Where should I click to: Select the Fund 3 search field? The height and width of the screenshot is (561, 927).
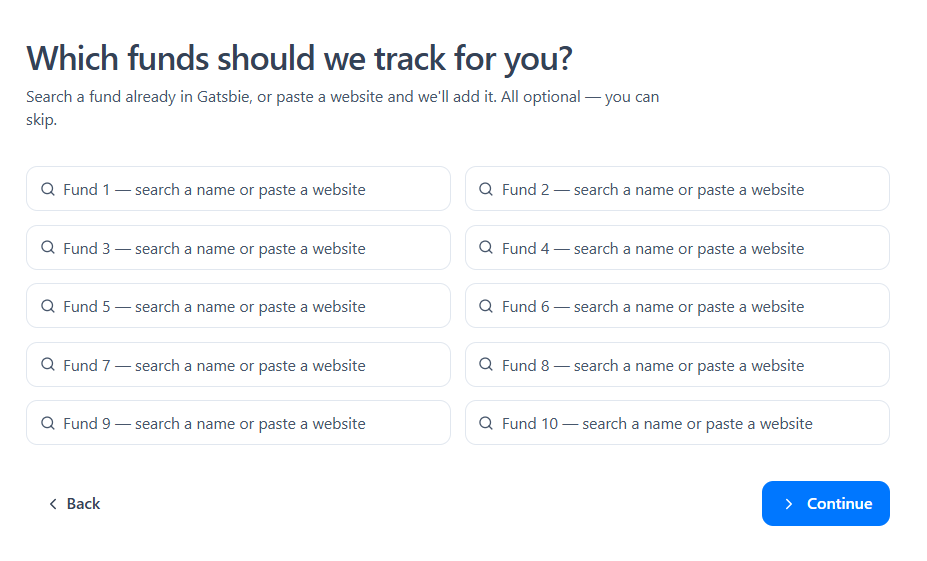point(238,248)
